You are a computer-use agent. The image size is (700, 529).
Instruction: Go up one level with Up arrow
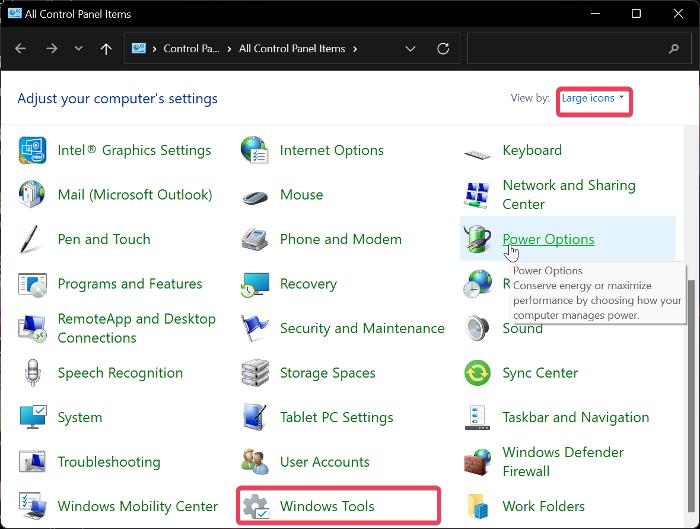(106, 49)
